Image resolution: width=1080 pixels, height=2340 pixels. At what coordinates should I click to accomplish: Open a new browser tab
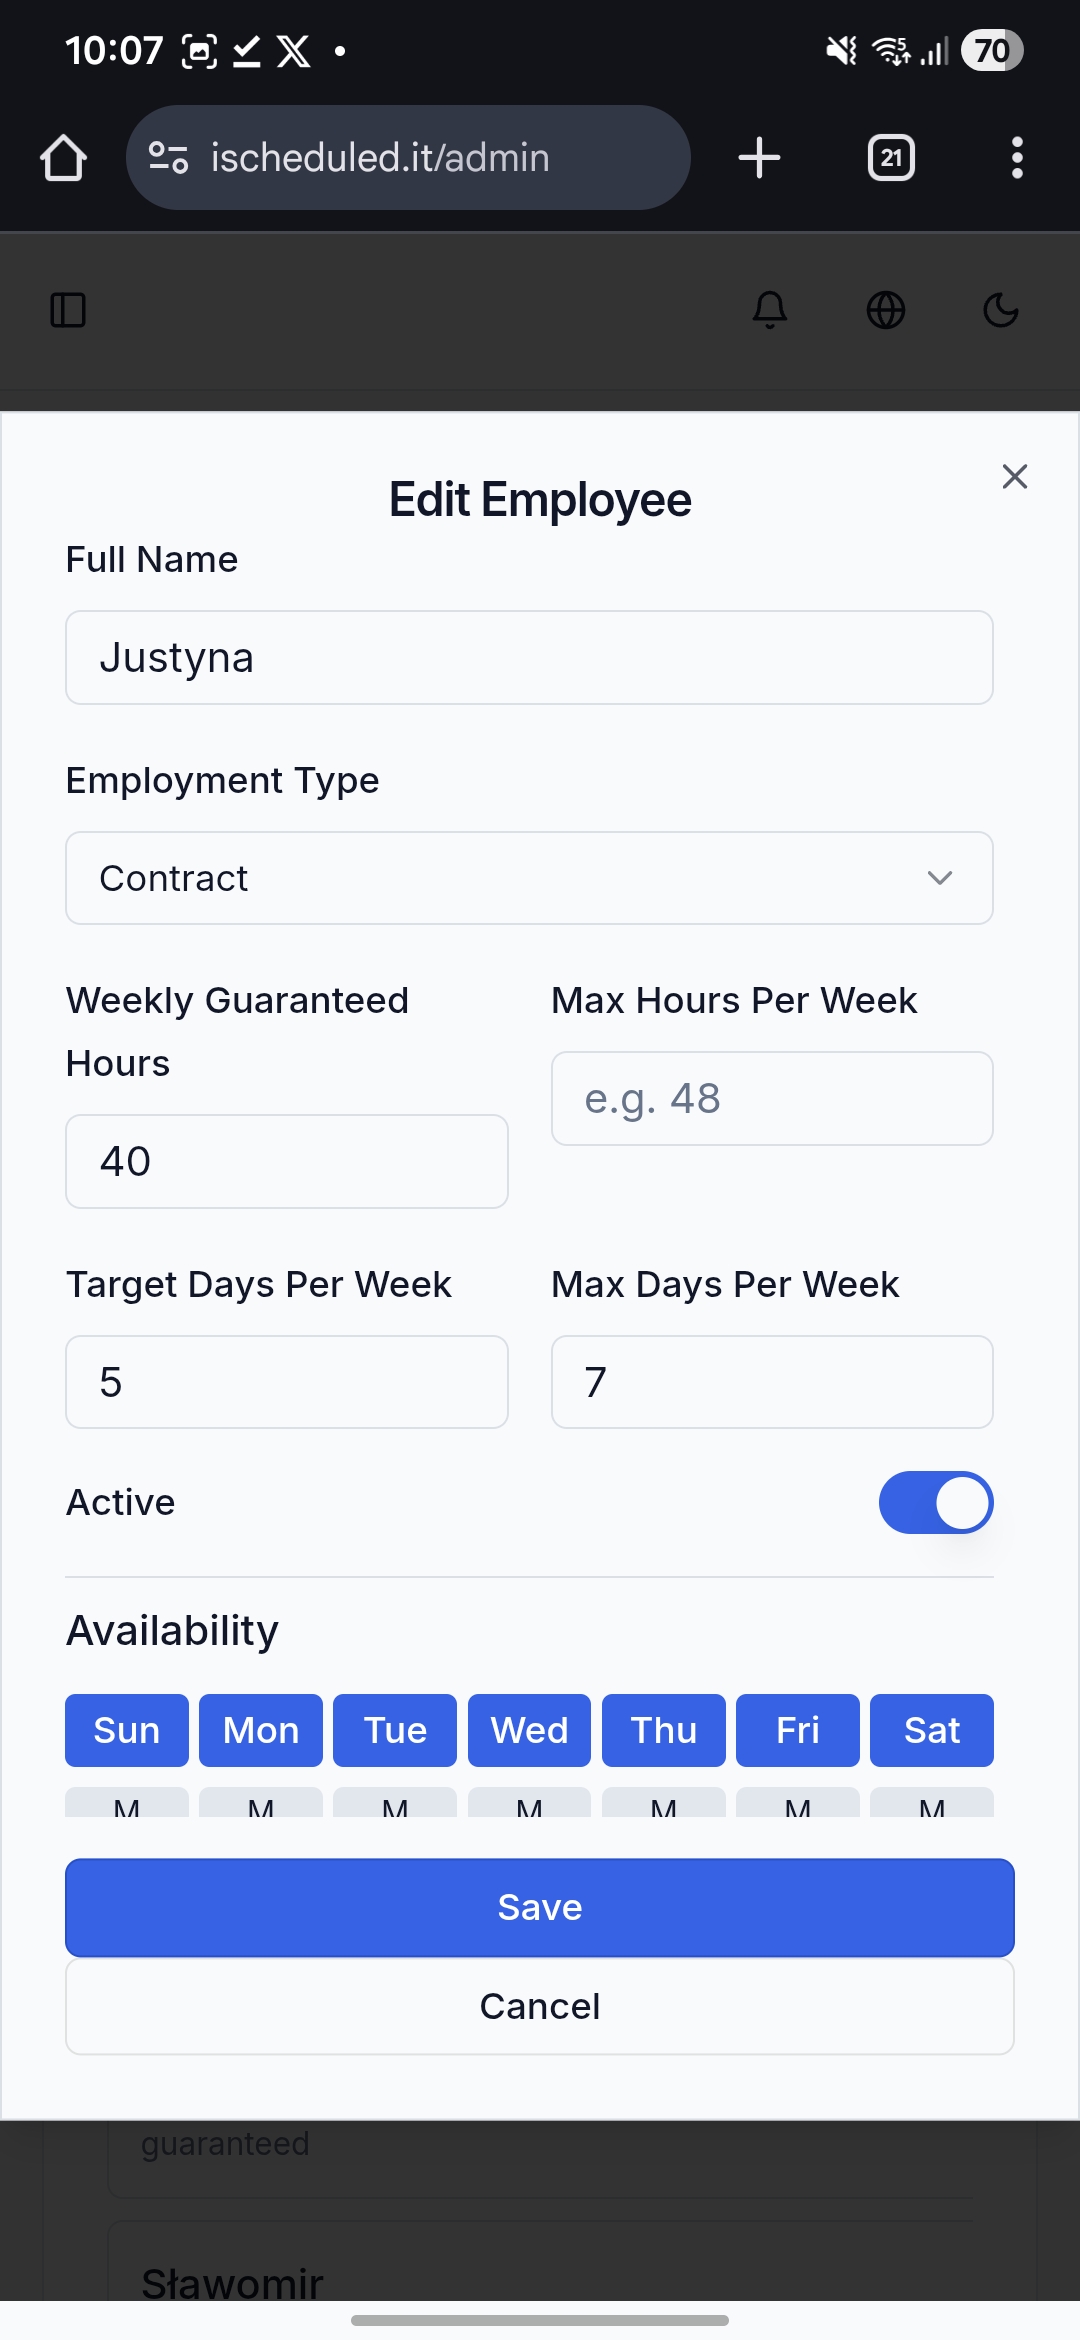pos(759,158)
